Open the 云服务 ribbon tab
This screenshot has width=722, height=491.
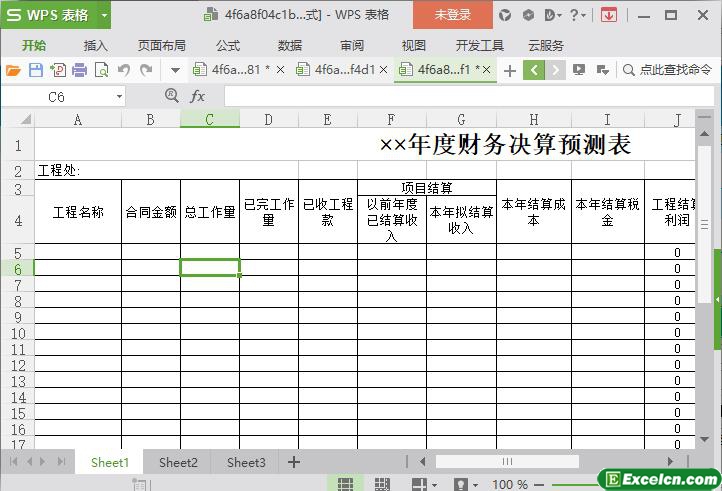[x=546, y=46]
